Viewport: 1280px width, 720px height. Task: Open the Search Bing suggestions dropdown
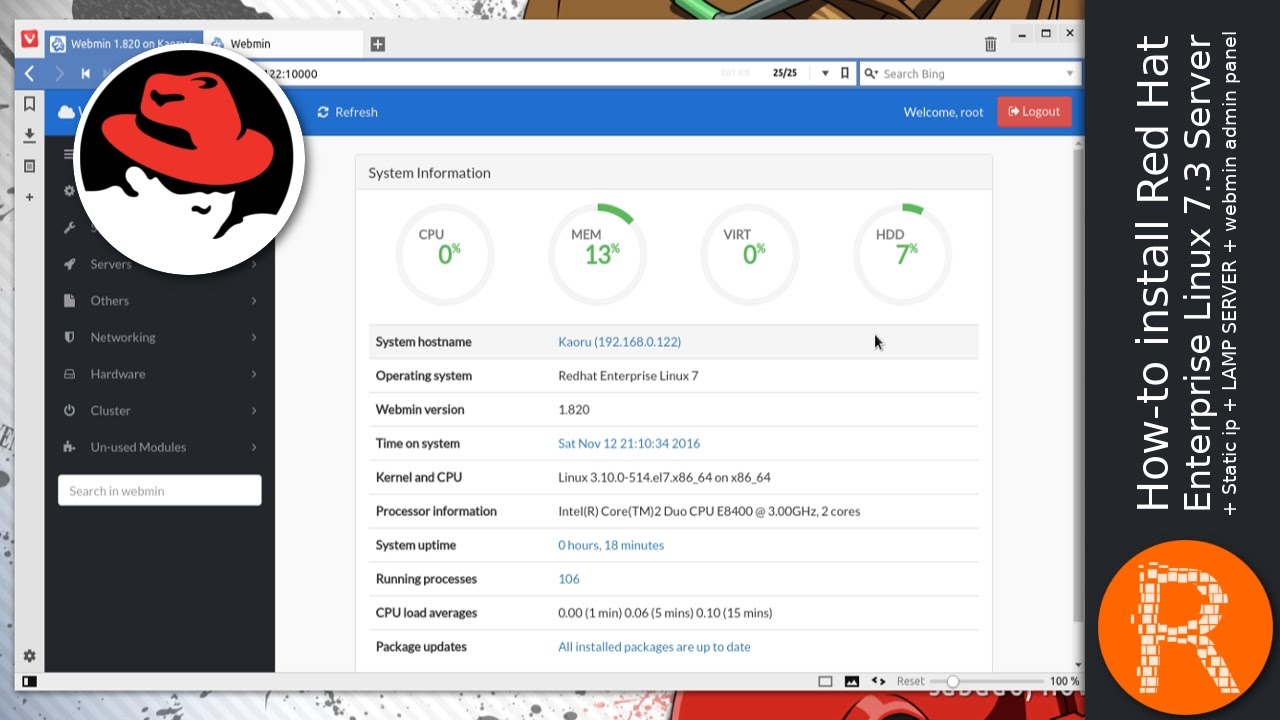(1069, 73)
